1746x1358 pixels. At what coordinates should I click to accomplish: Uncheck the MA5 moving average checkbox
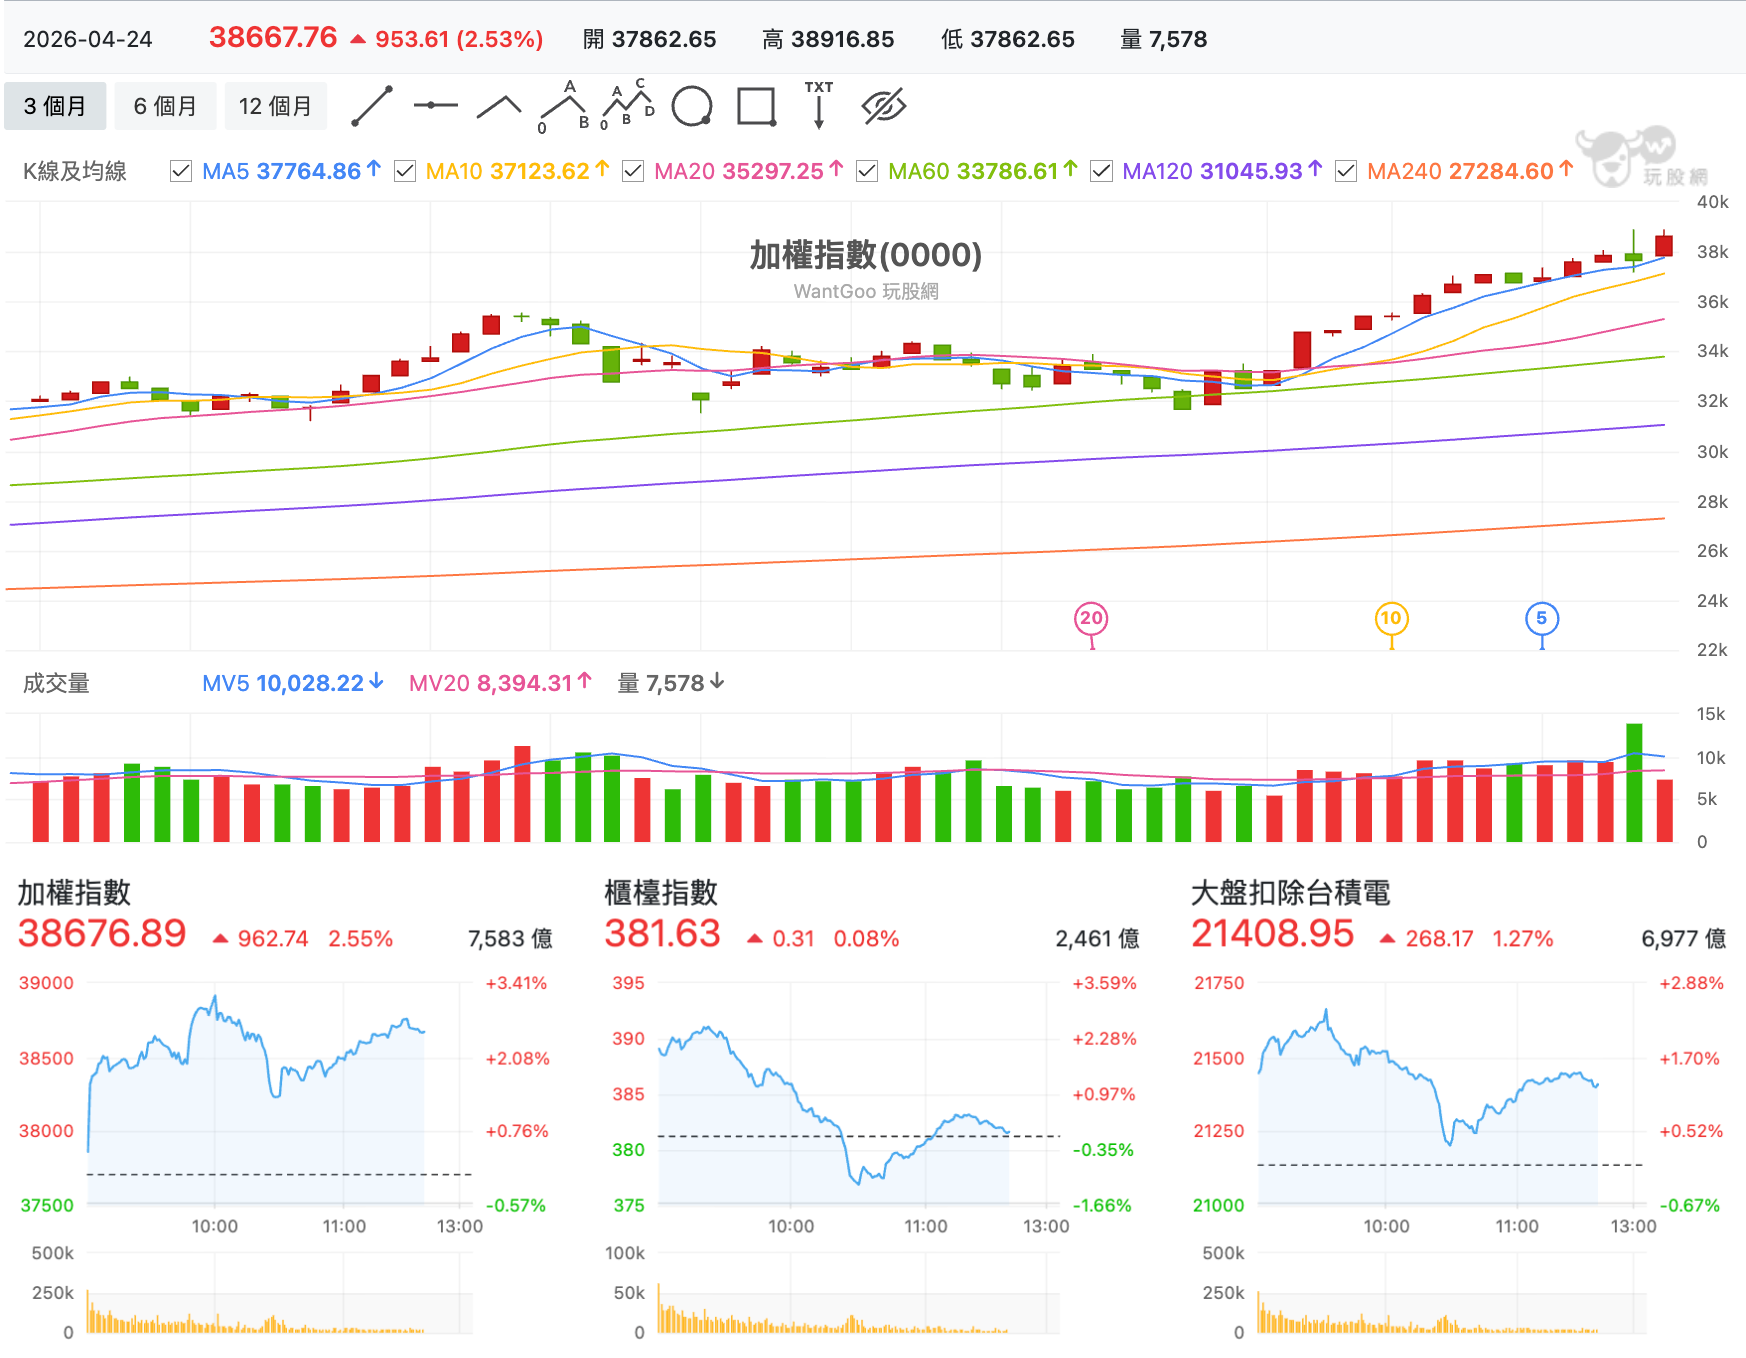181,172
